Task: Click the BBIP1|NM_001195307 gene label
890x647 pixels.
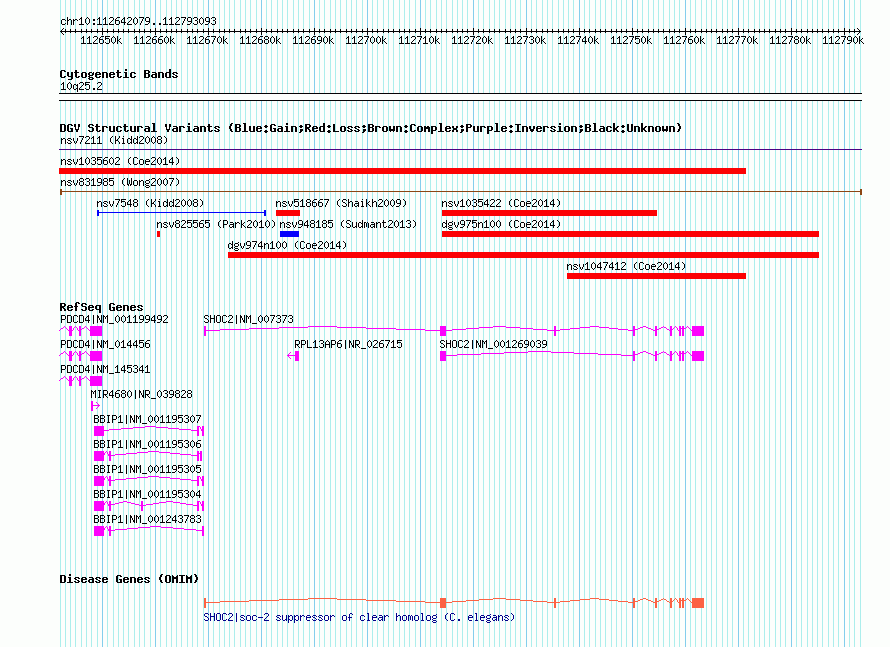Action: coord(148,419)
